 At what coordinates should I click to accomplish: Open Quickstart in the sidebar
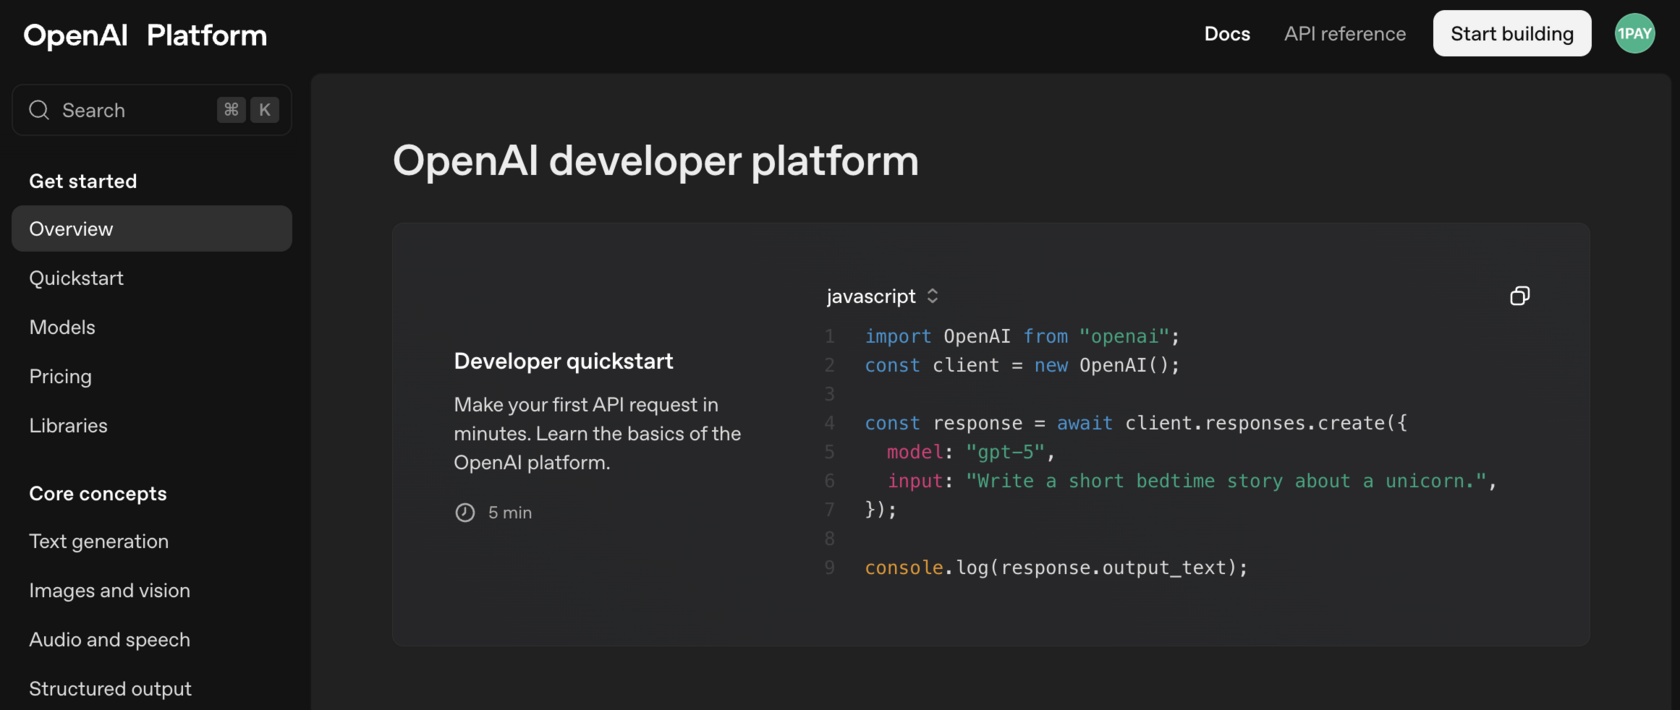coord(76,278)
